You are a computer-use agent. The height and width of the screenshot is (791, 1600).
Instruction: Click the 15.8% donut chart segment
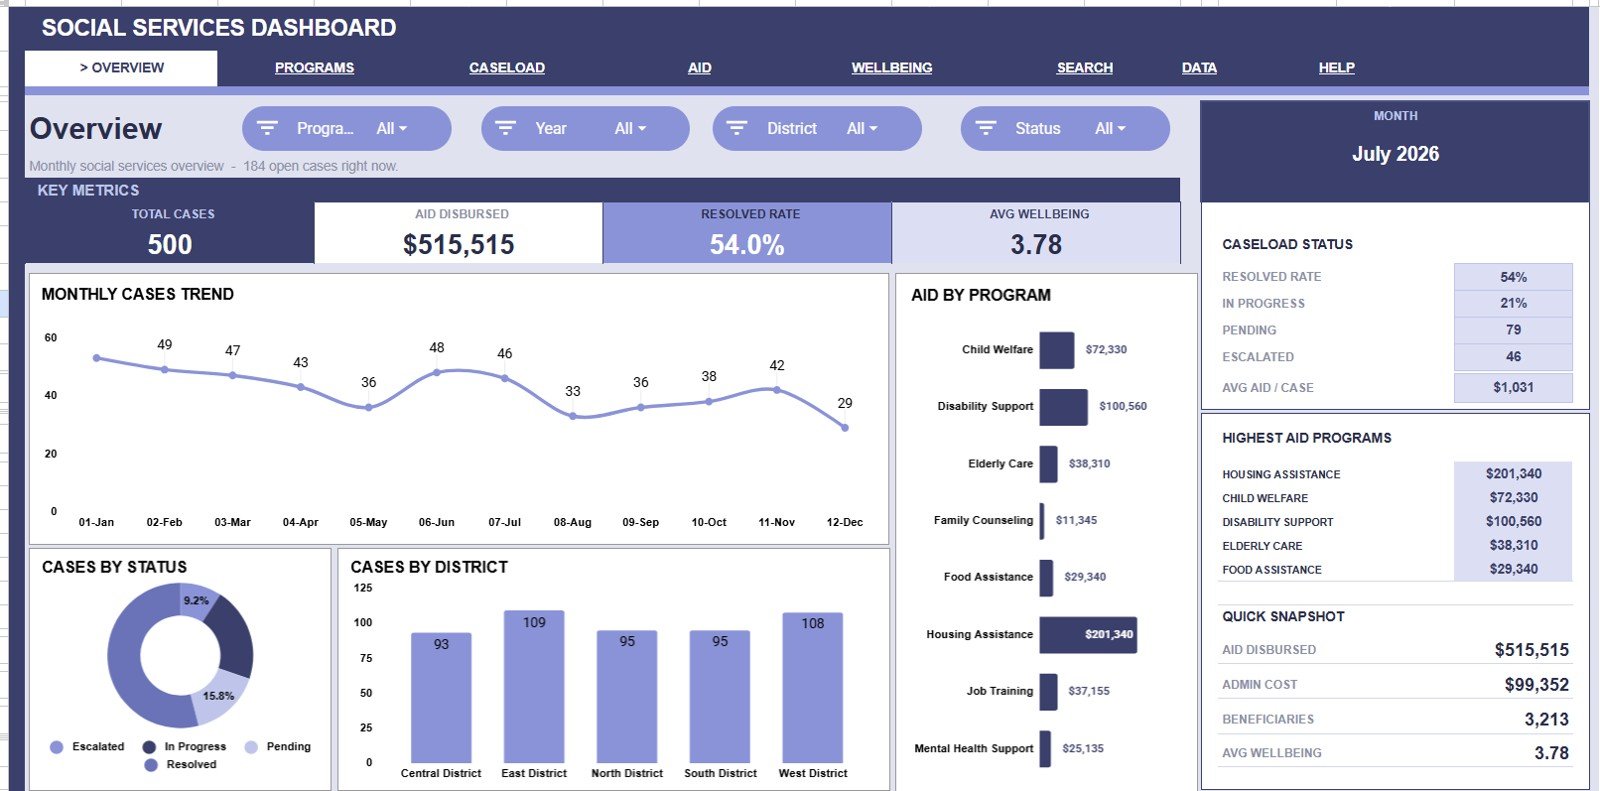click(x=221, y=698)
